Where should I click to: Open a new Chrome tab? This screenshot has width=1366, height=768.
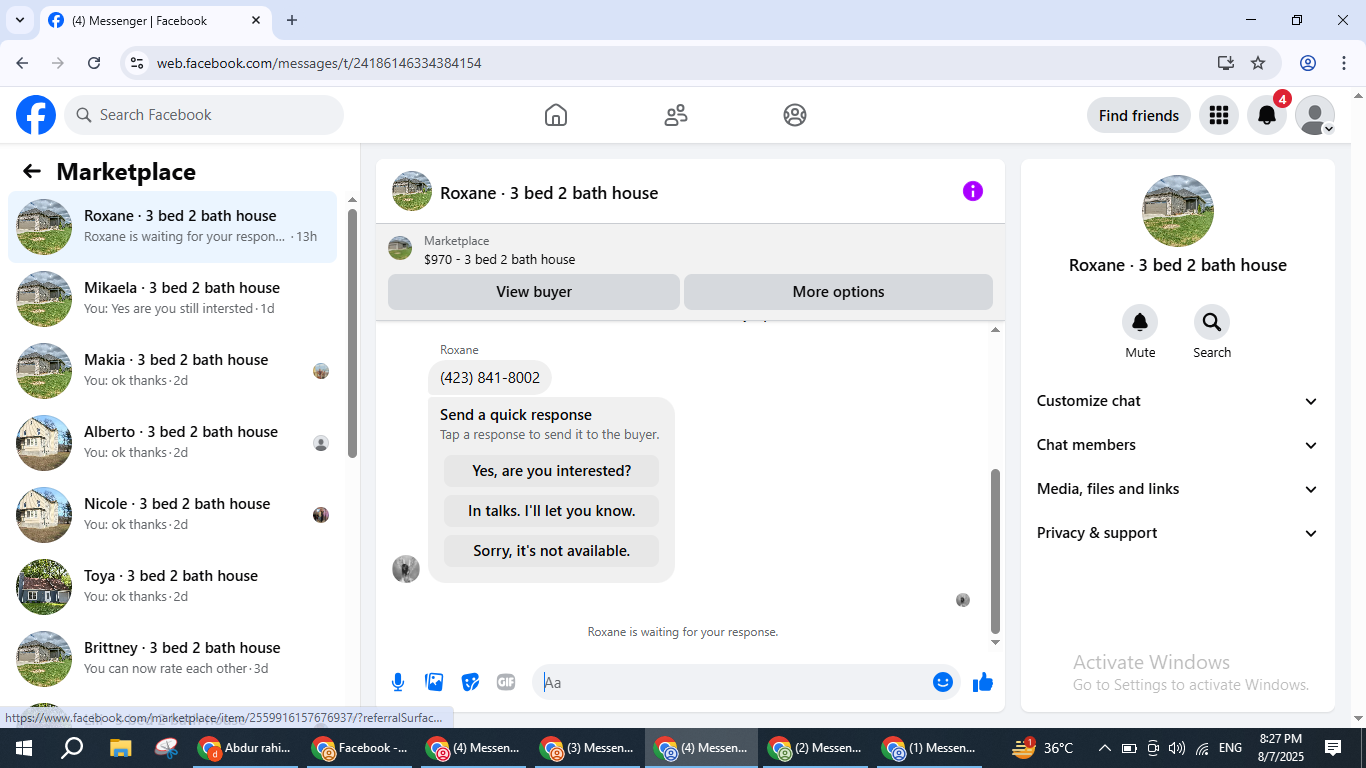point(292,20)
